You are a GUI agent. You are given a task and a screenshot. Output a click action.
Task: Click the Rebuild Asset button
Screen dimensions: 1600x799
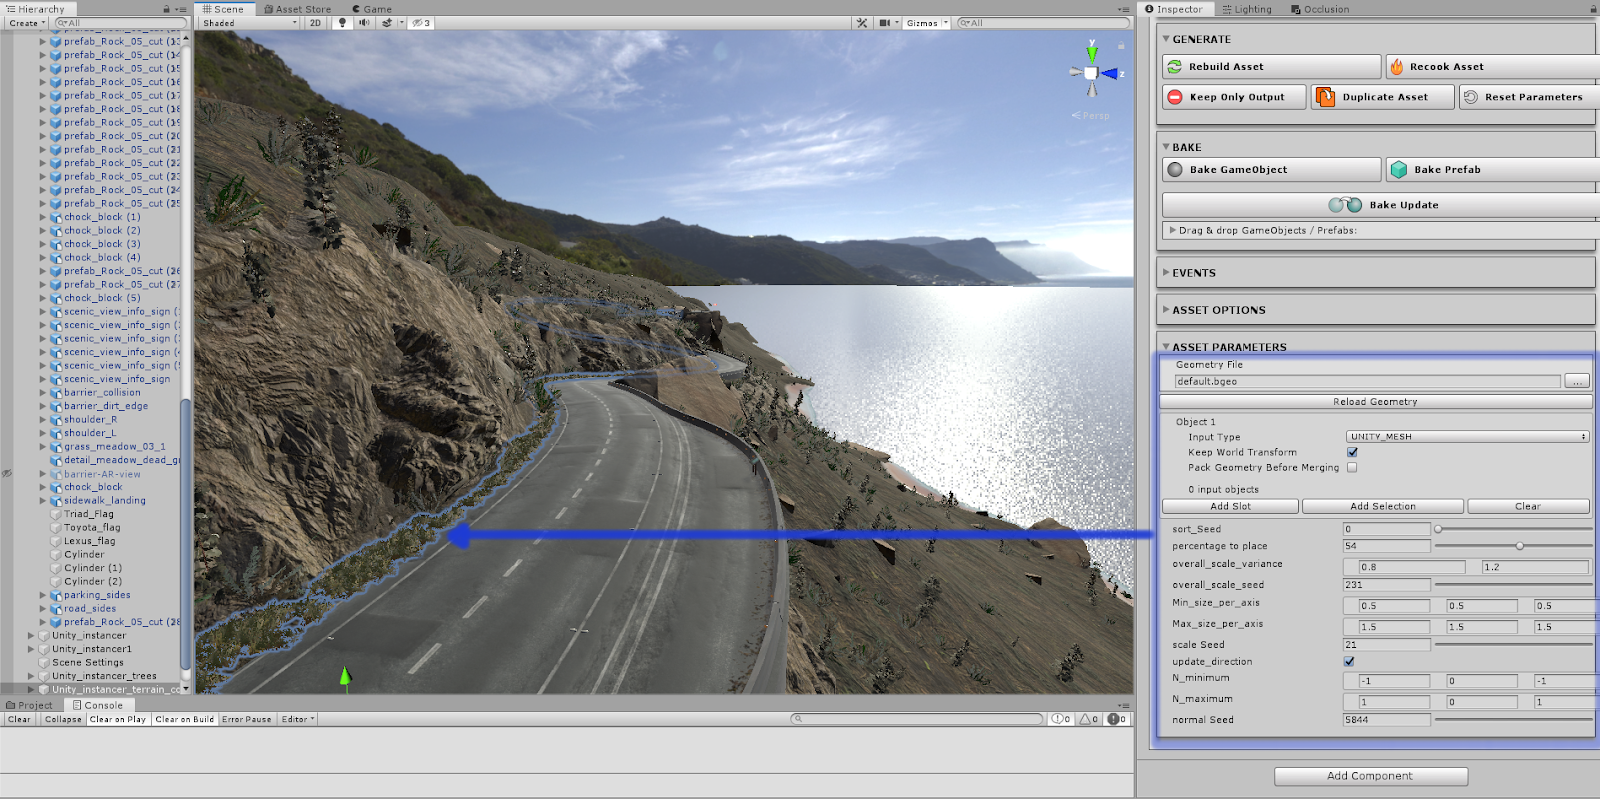pyautogui.click(x=1226, y=67)
